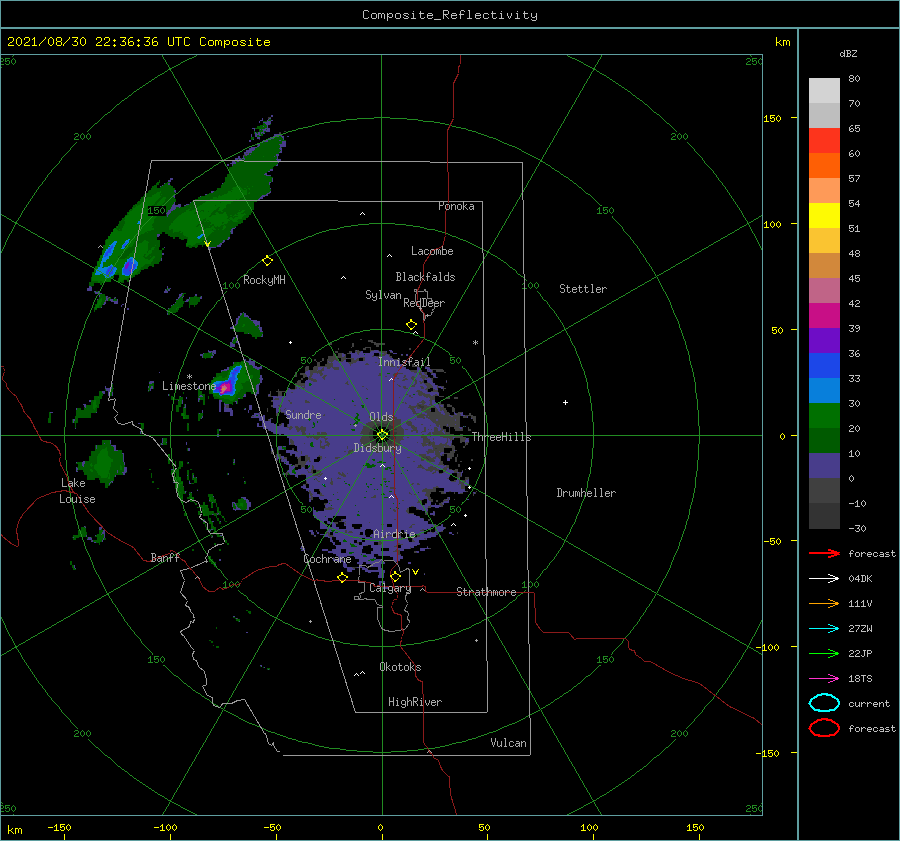Click the Drumheller town label
Screen dimensions: 900x841
tap(586, 493)
